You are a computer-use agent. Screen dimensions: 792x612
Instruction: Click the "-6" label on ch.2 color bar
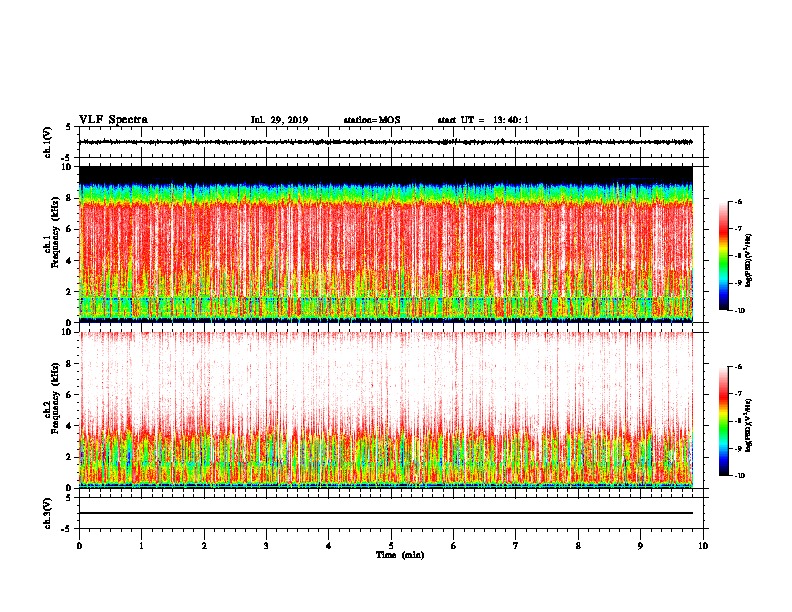click(x=738, y=367)
